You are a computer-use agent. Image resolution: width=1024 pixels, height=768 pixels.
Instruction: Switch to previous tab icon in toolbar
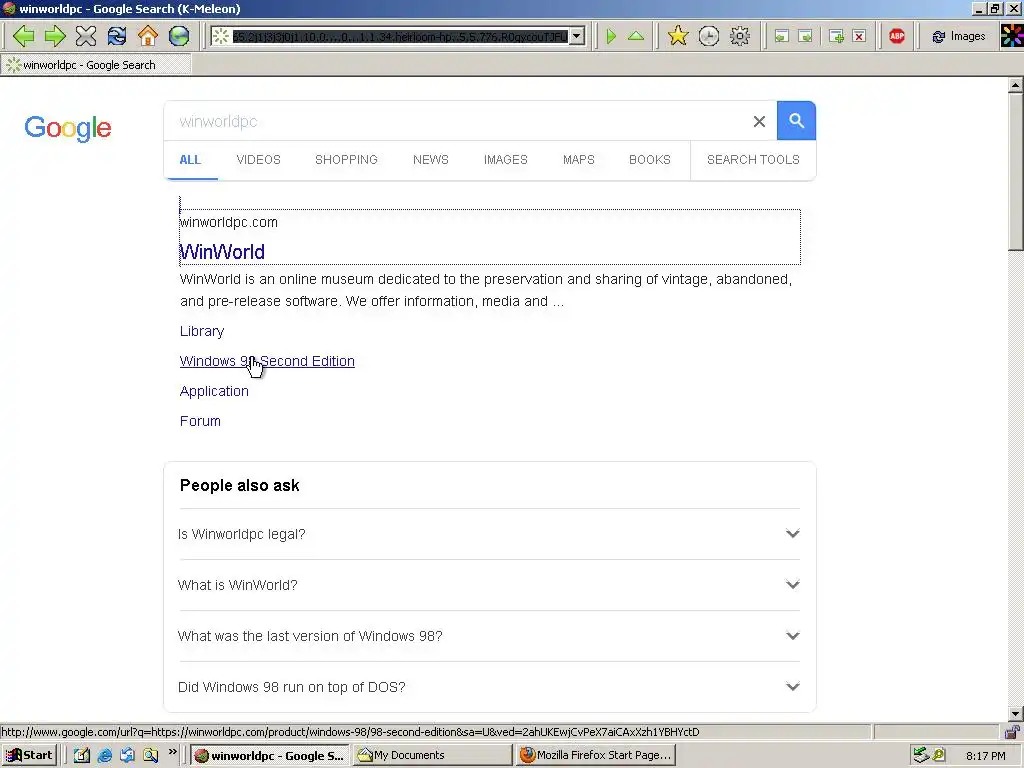click(x=782, y=37)
